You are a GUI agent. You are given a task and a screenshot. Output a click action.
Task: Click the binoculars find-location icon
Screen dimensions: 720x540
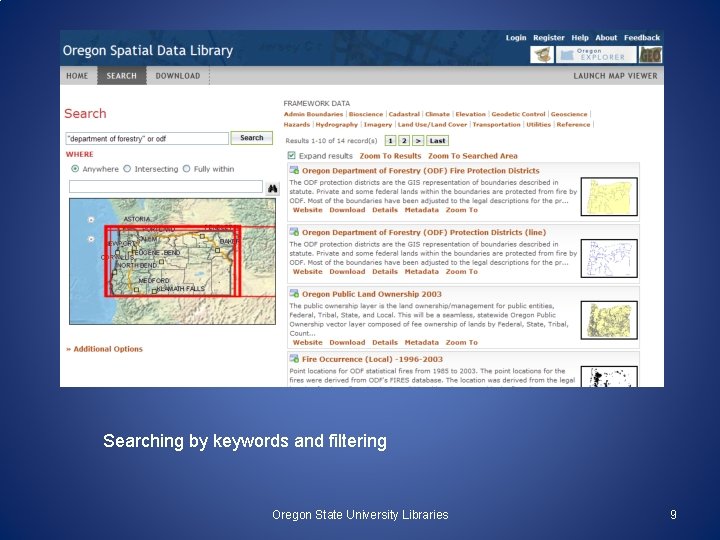[273, 189]
